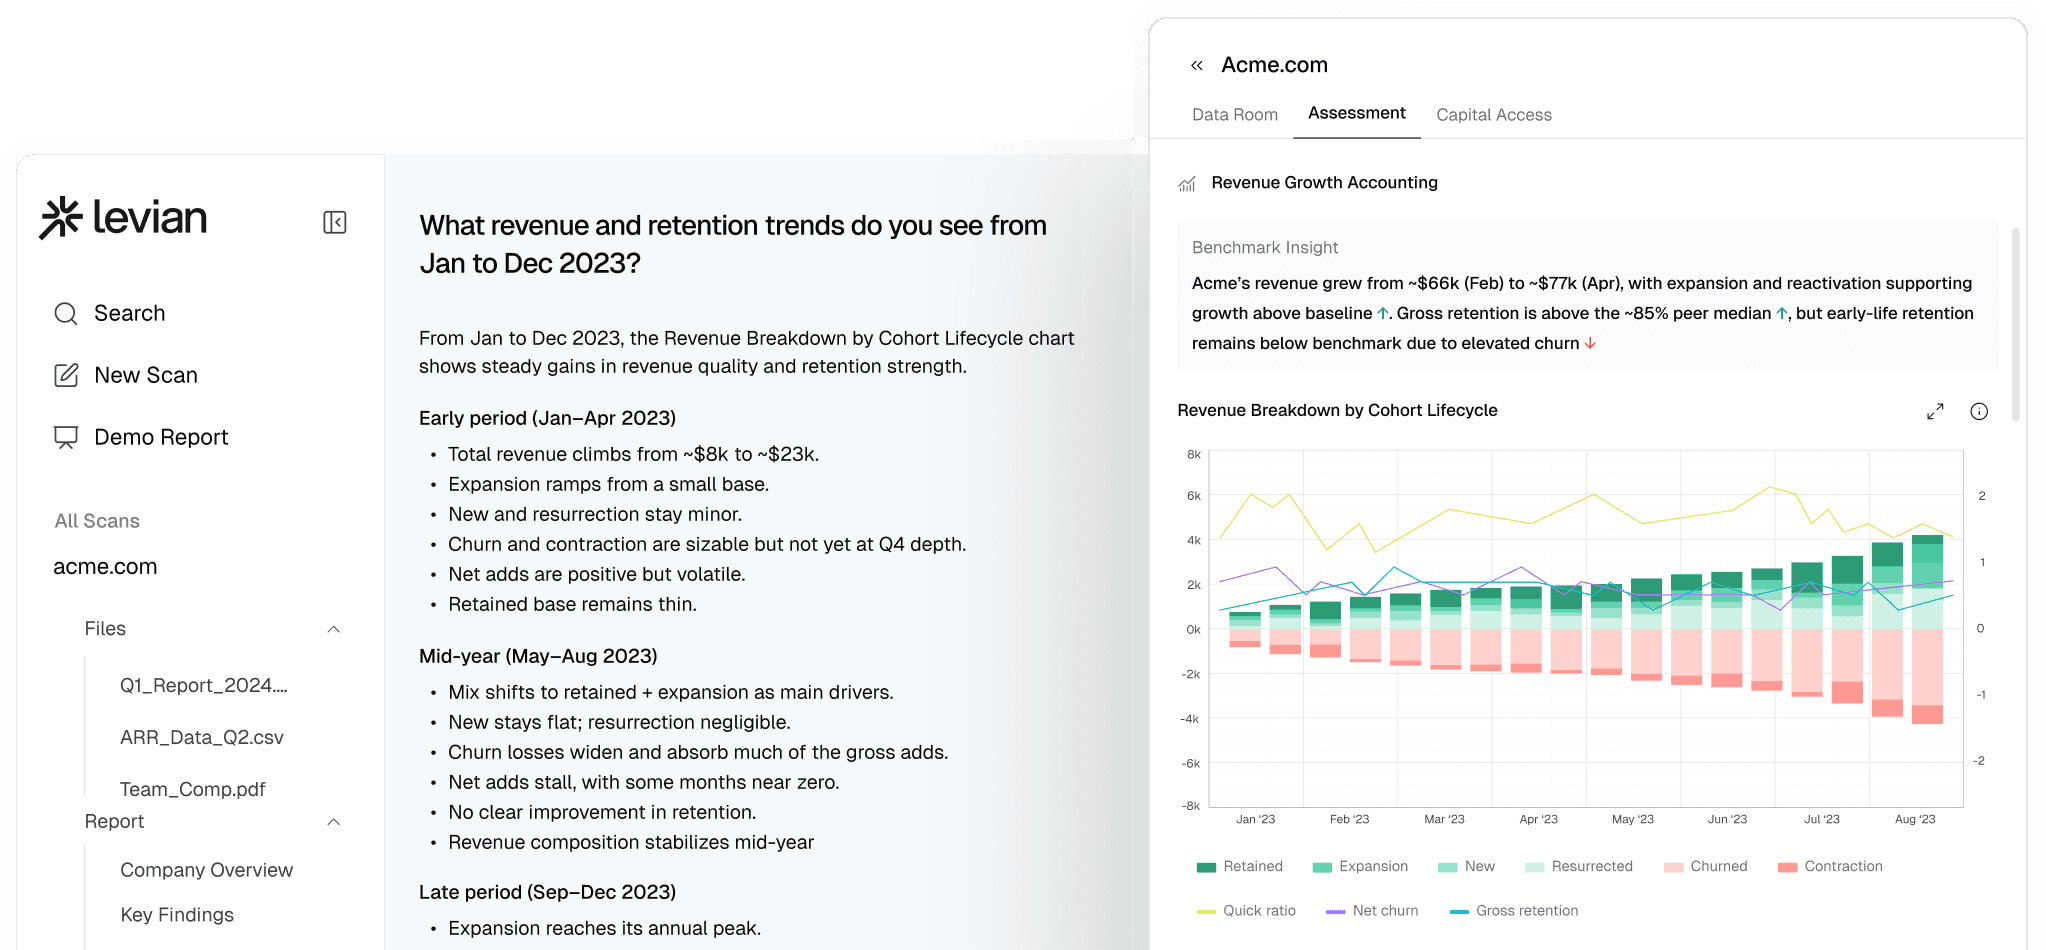Click 'Early period (Jan–Apr 2023)' heading
This screenshot has width=2046, height=950.
[x=547, y=419]
